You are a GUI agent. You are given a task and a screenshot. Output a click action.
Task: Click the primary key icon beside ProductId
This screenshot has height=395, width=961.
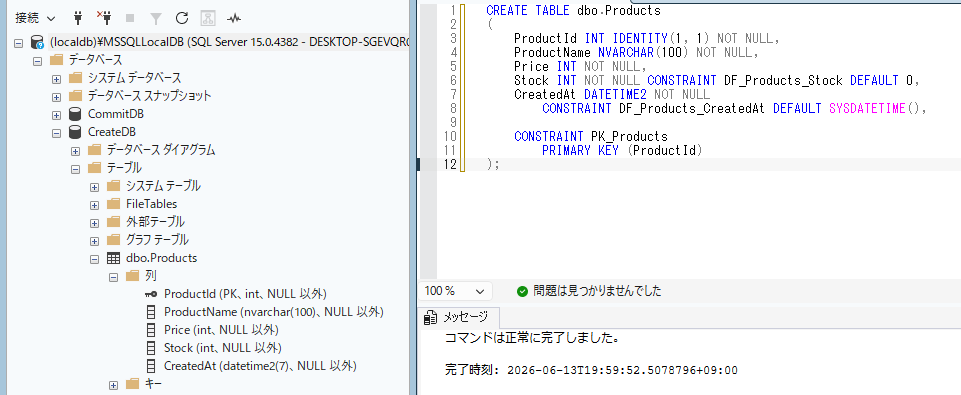pyautogui.click(x=151, y=294)
